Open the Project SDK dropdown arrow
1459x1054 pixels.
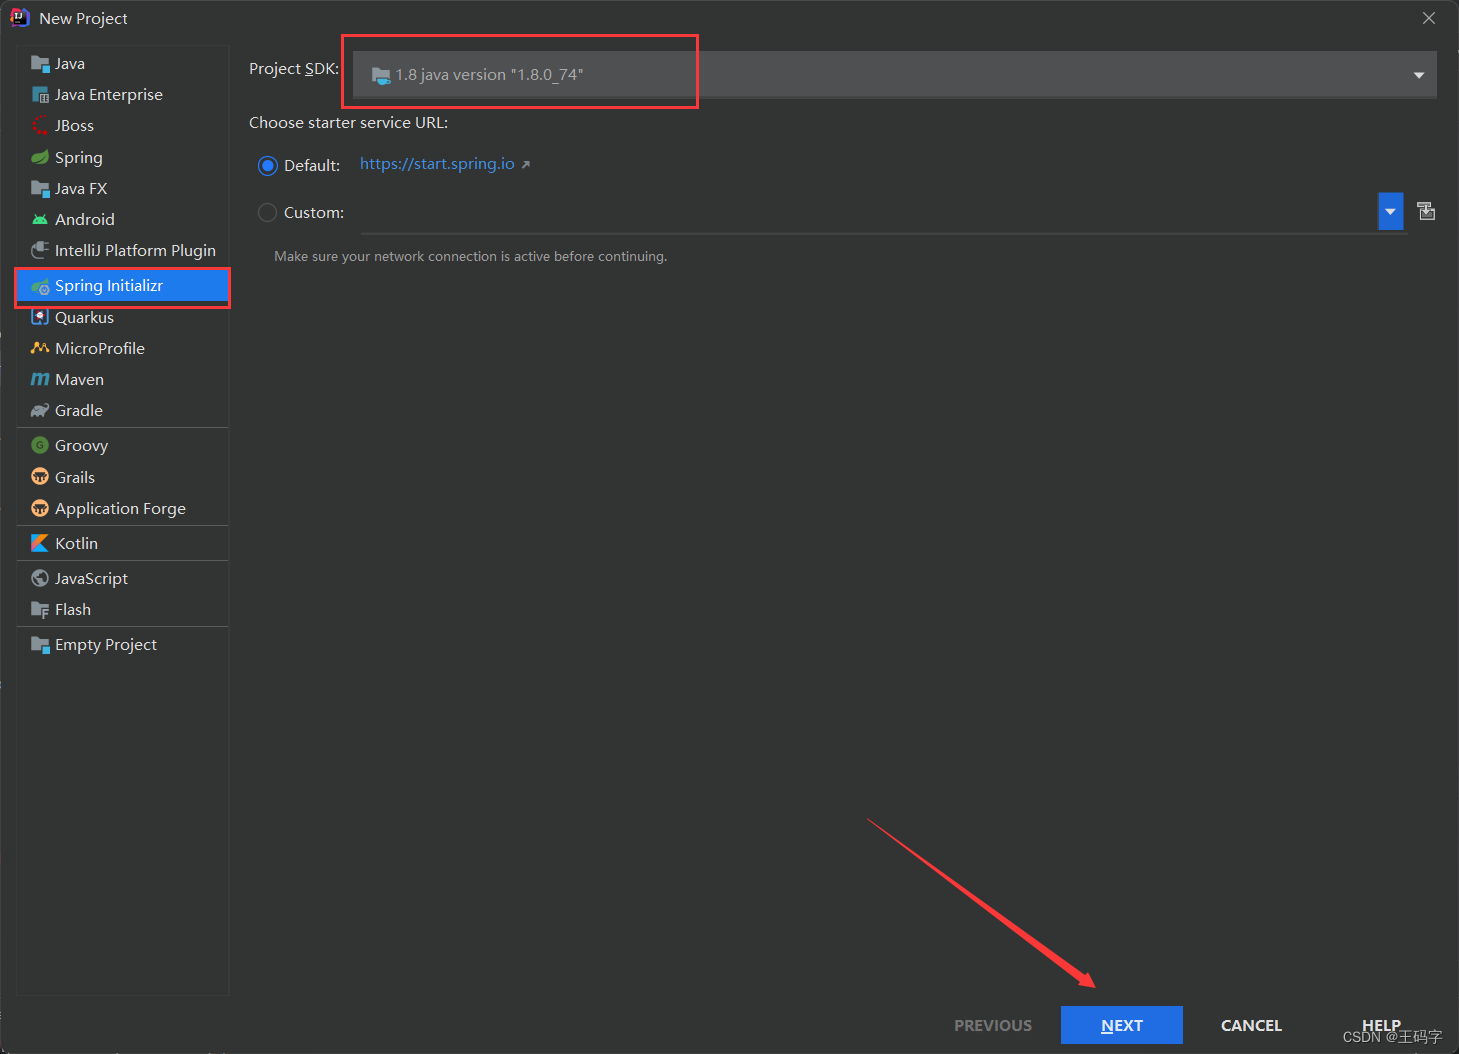1418,75
